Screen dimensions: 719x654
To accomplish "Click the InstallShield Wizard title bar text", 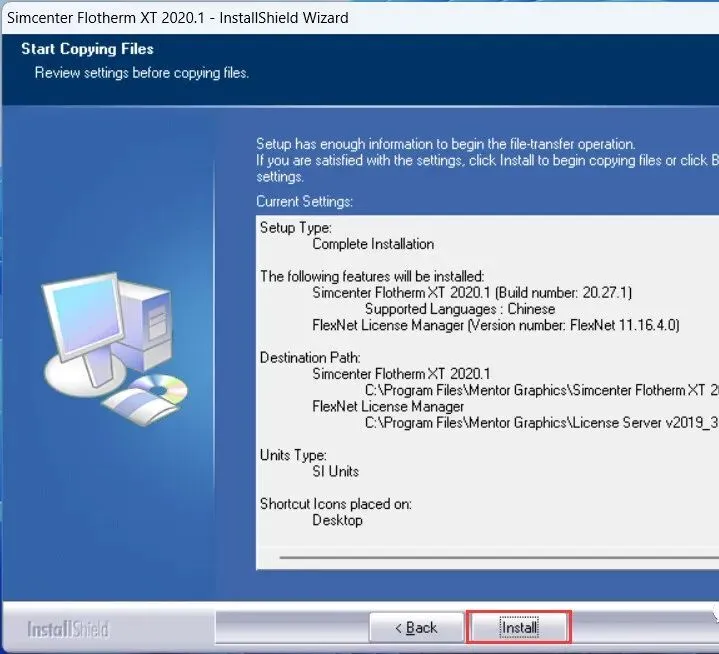I will pos(177,18).
